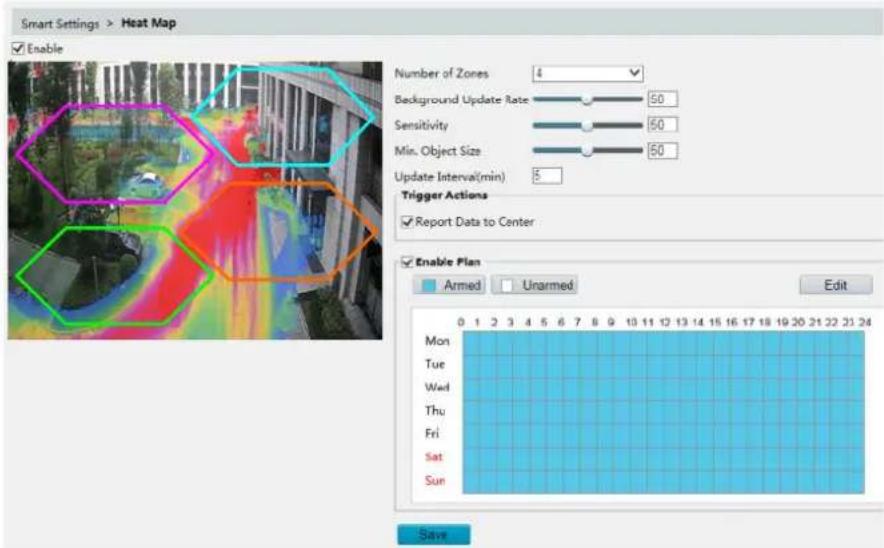
Task: Click the Wed row in the schedule grid
Action: (664, 389)
